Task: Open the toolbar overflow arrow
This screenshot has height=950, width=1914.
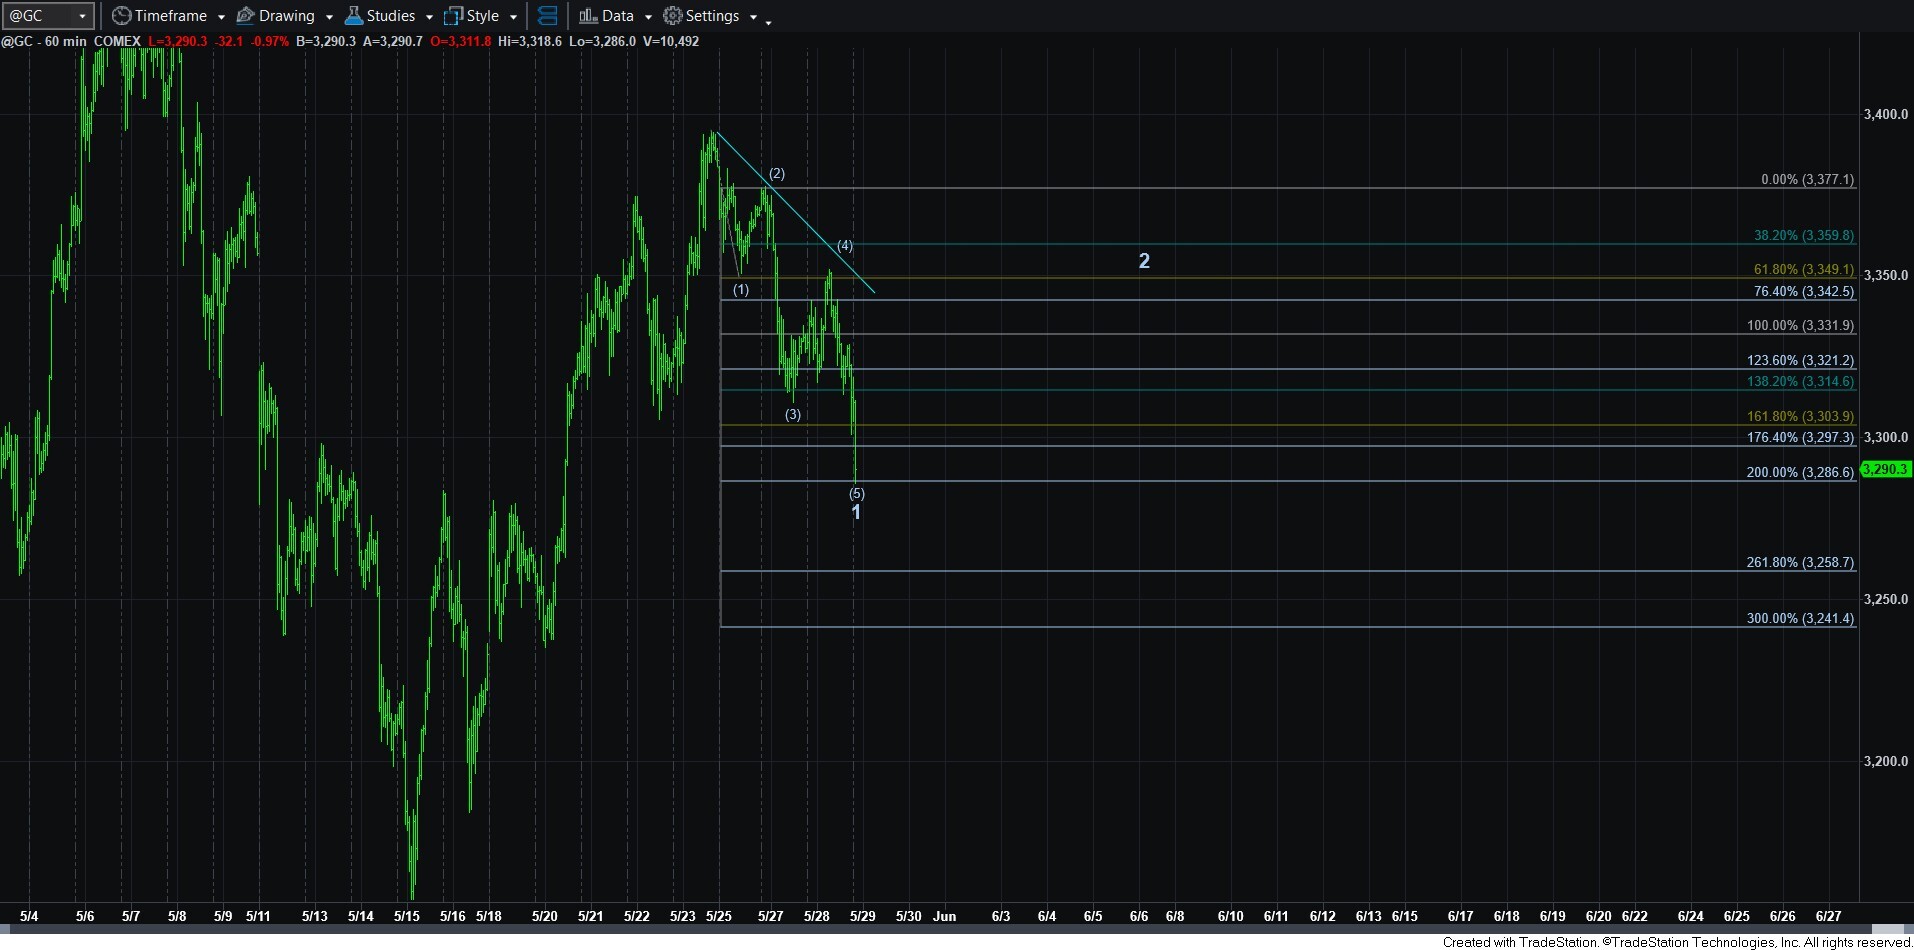Action: tap(768, 22)
